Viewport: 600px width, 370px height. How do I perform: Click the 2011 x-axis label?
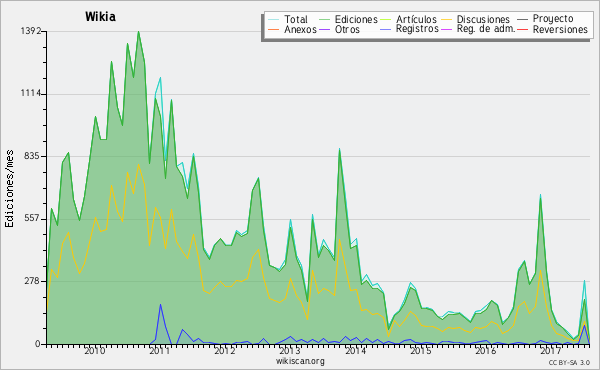[160, 351]
